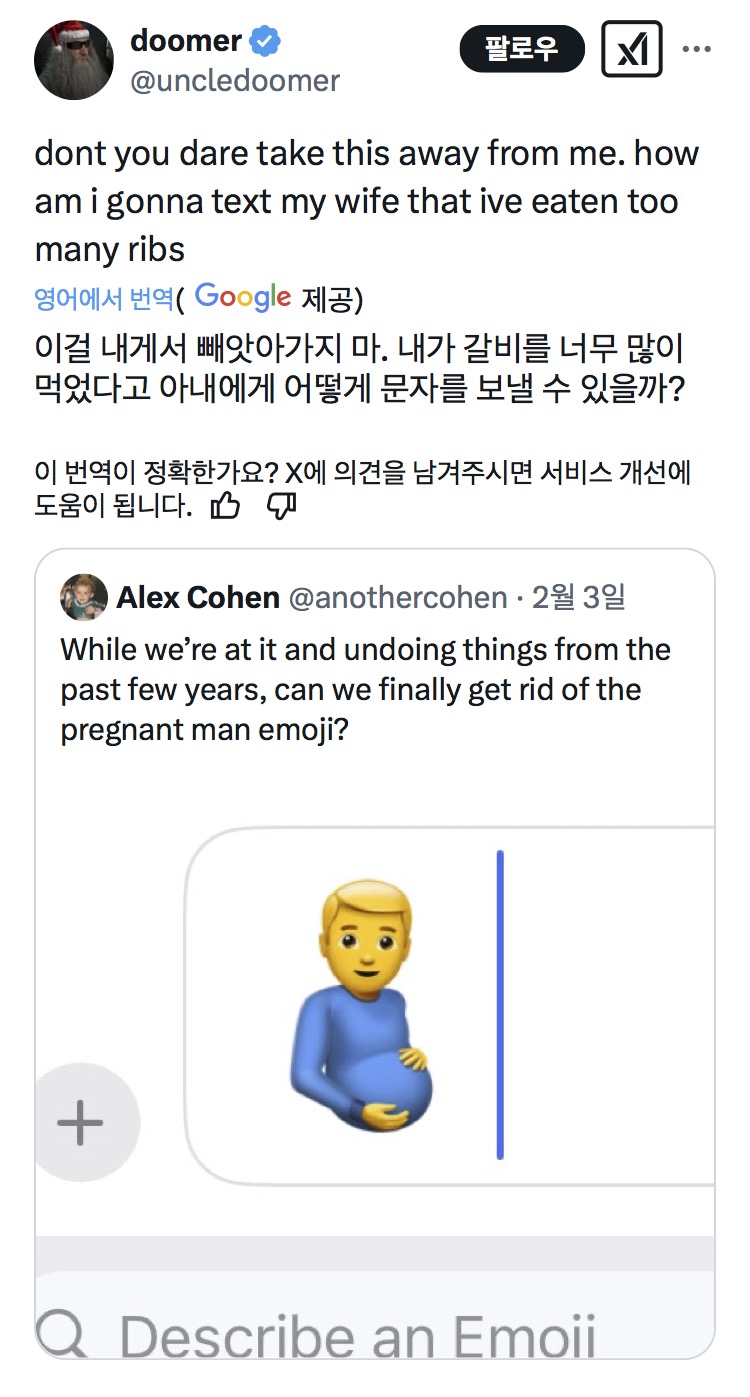The image size is (750, 1397).
Task: Click the @anothercohen handle
Action: point(397,598)
